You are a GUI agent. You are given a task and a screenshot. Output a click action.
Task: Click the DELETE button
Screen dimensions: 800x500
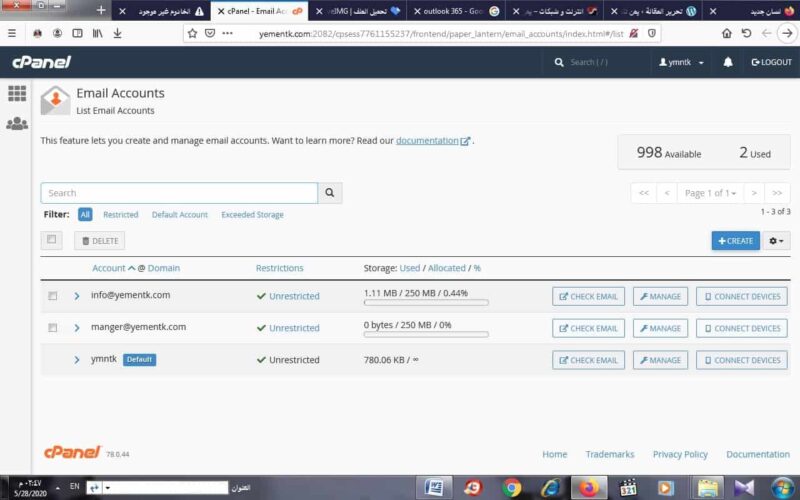[99, 241]
